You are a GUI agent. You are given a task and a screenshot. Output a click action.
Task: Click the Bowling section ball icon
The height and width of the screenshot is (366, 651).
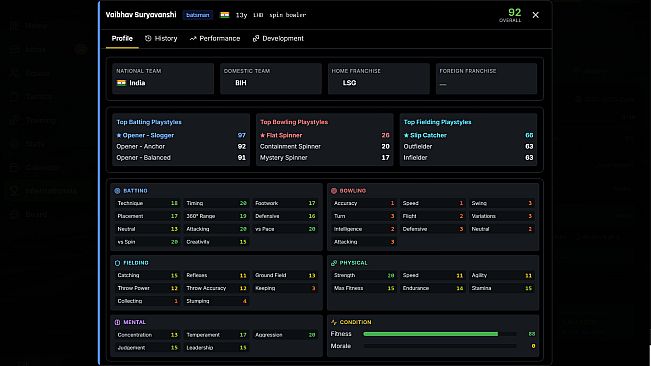334,191
